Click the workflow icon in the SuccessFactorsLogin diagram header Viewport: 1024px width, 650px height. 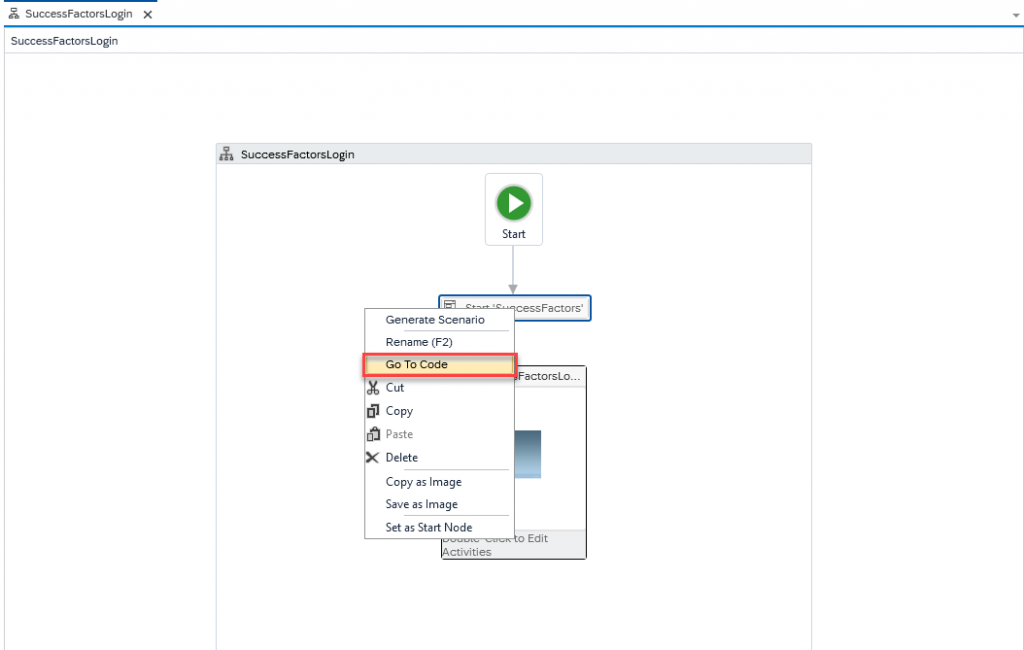pyautogui.click(x=227, y=154)
